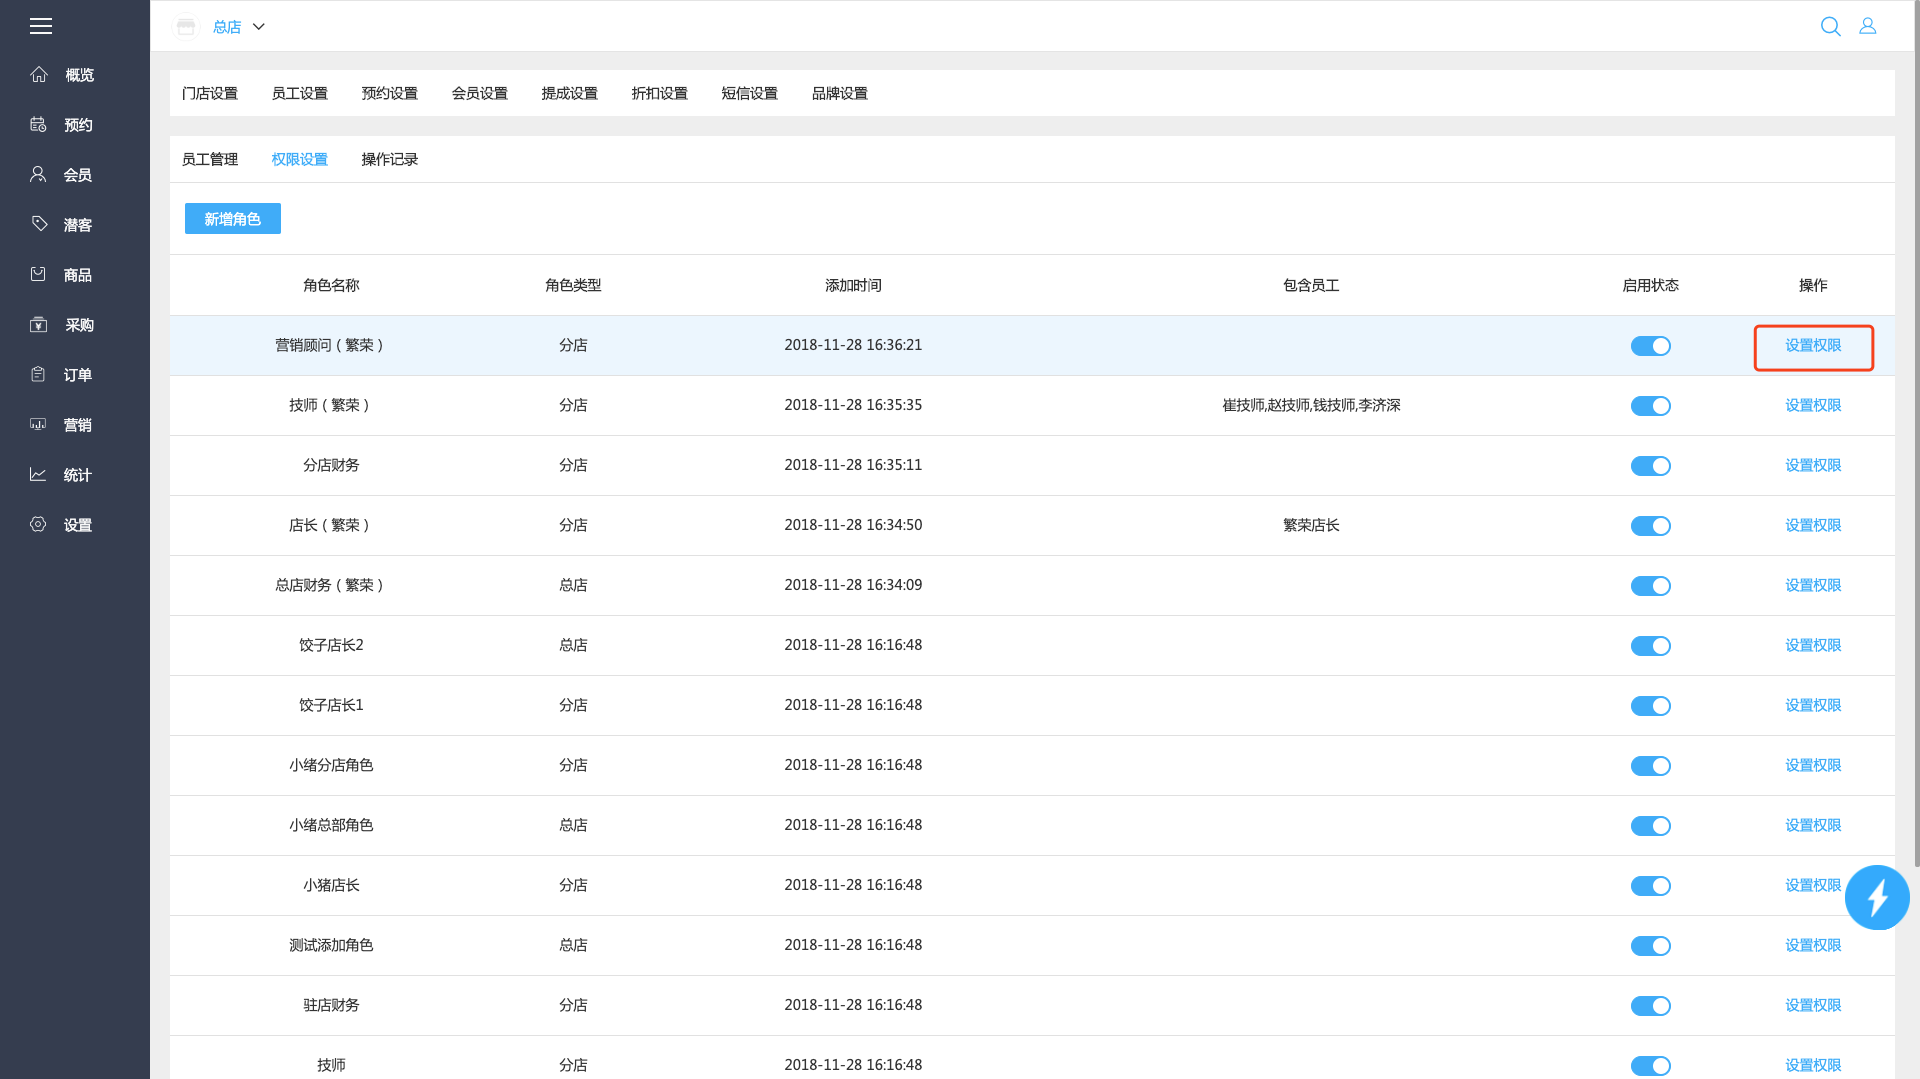Click the 崔技师,赵技师,钱技师,李济深 cell
1920x1079 pixels.
[x=1311, y=406]
